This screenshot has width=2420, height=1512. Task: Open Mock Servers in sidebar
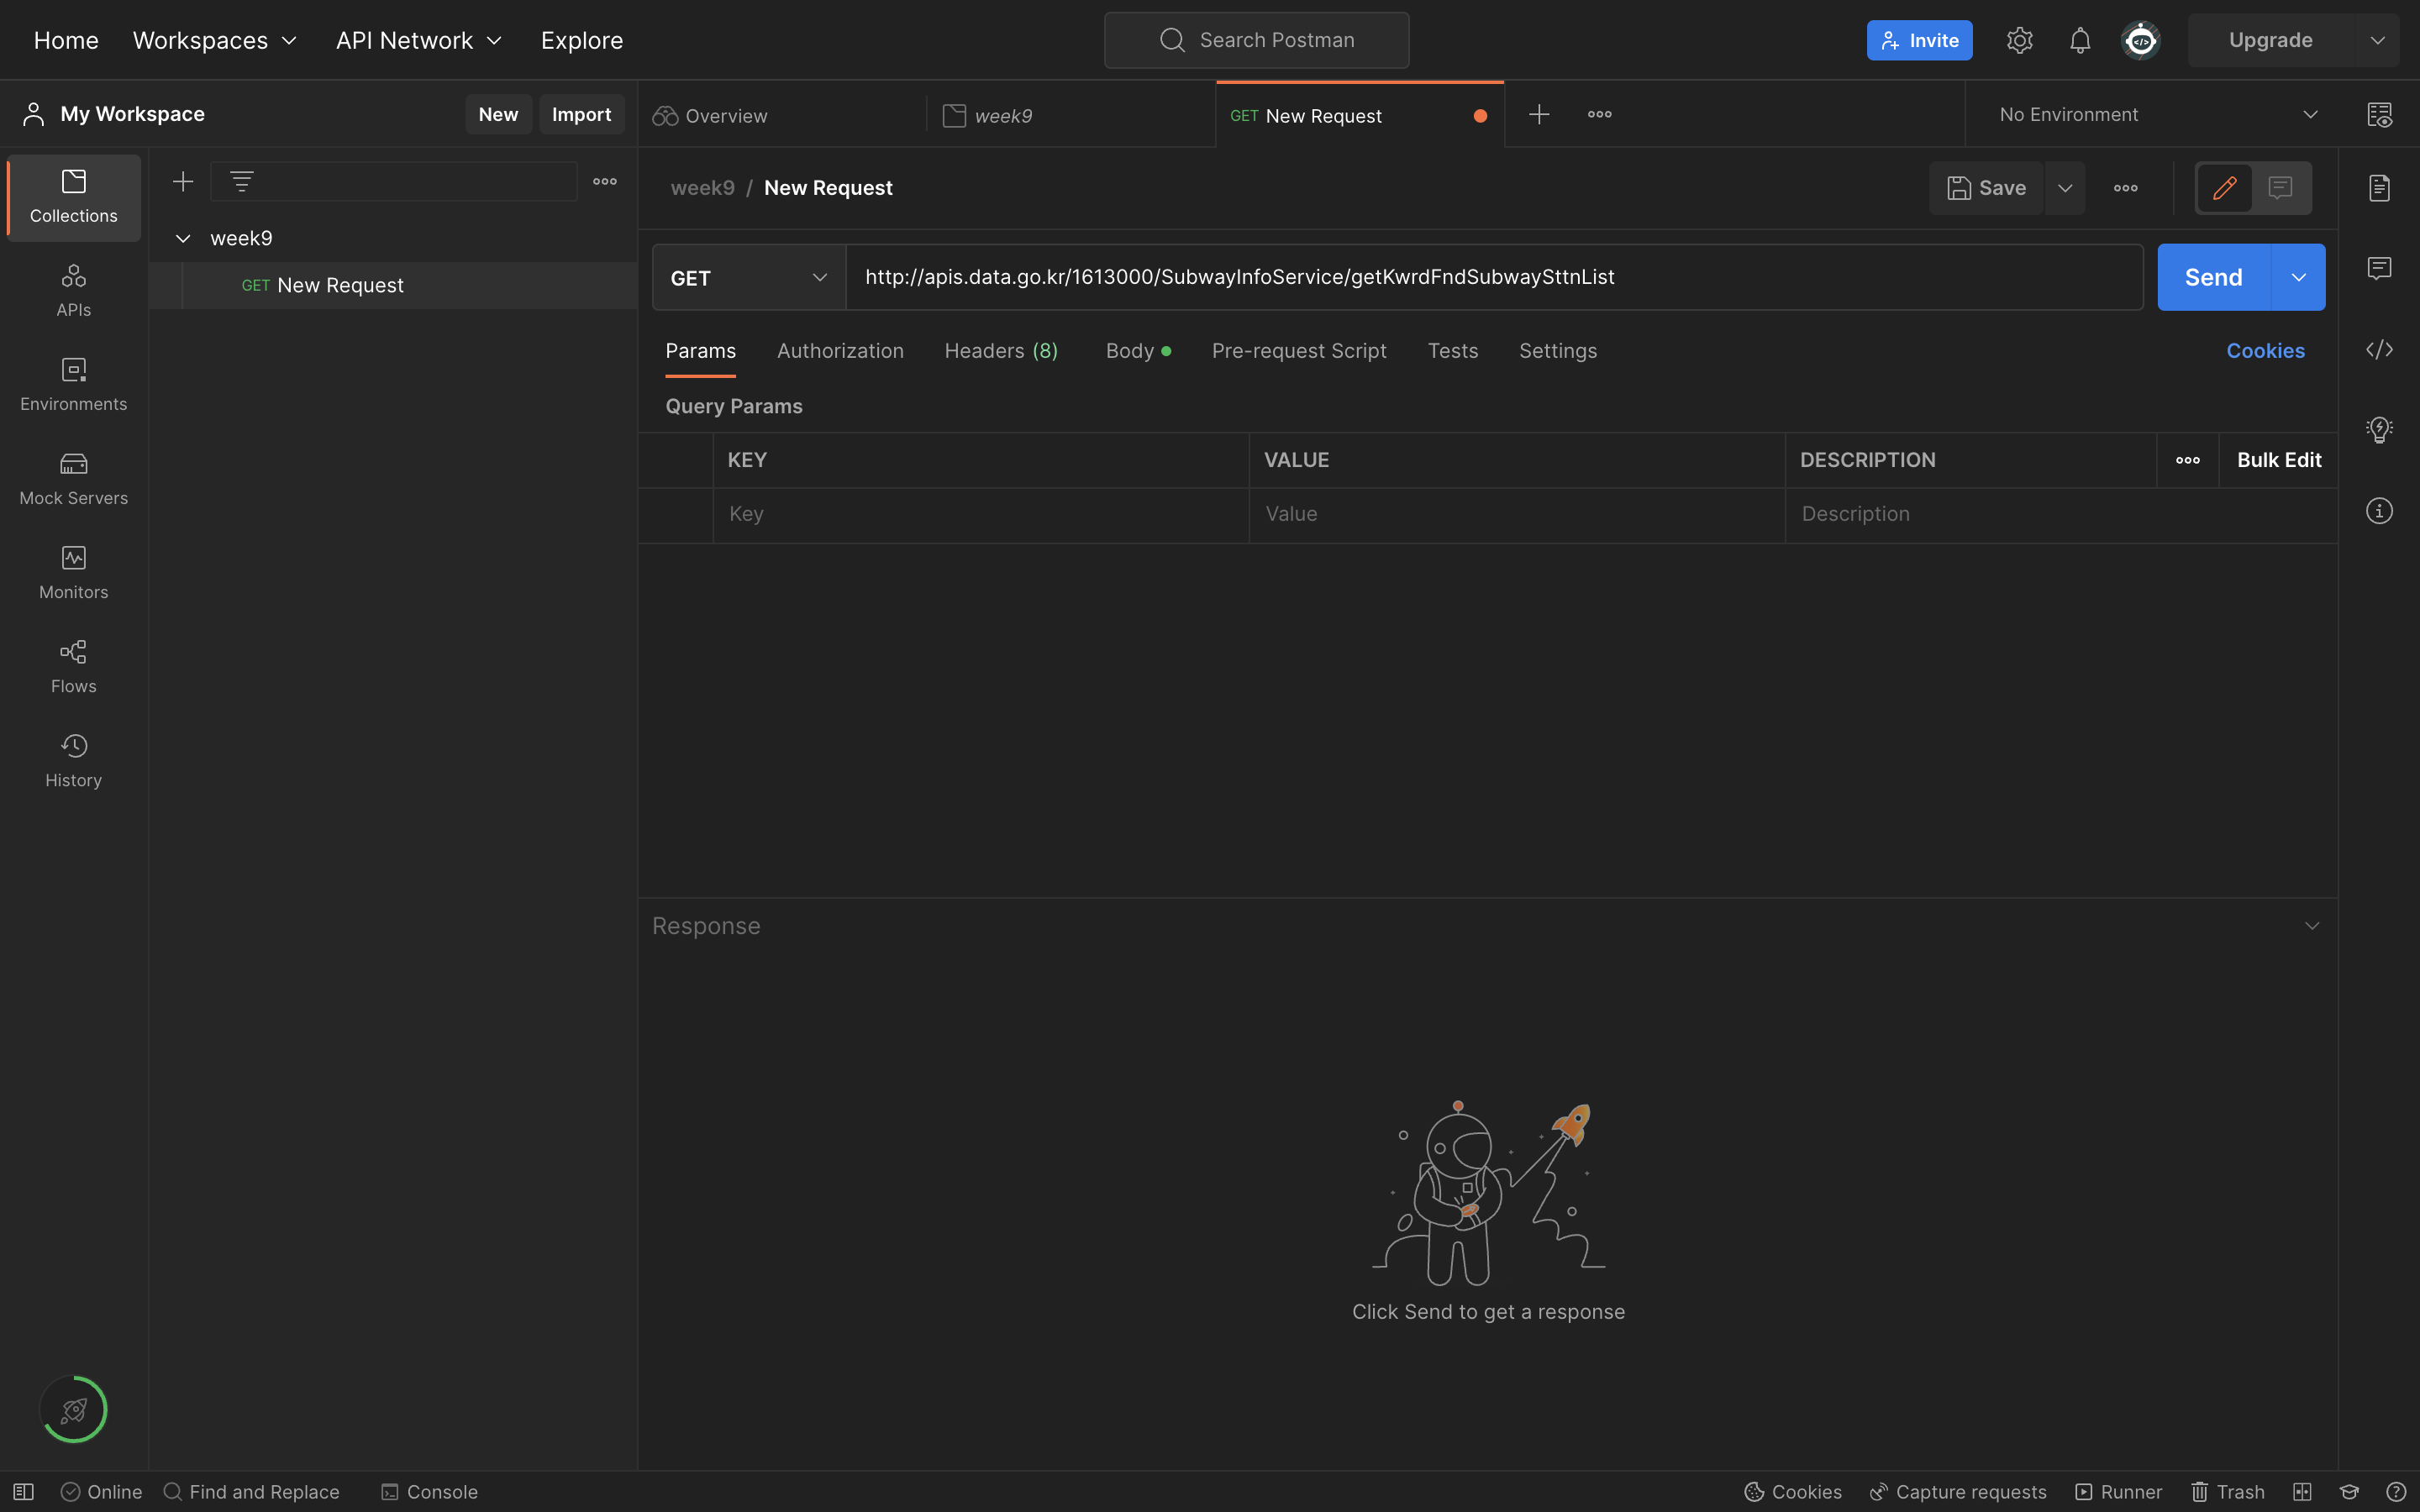point(73,478)
